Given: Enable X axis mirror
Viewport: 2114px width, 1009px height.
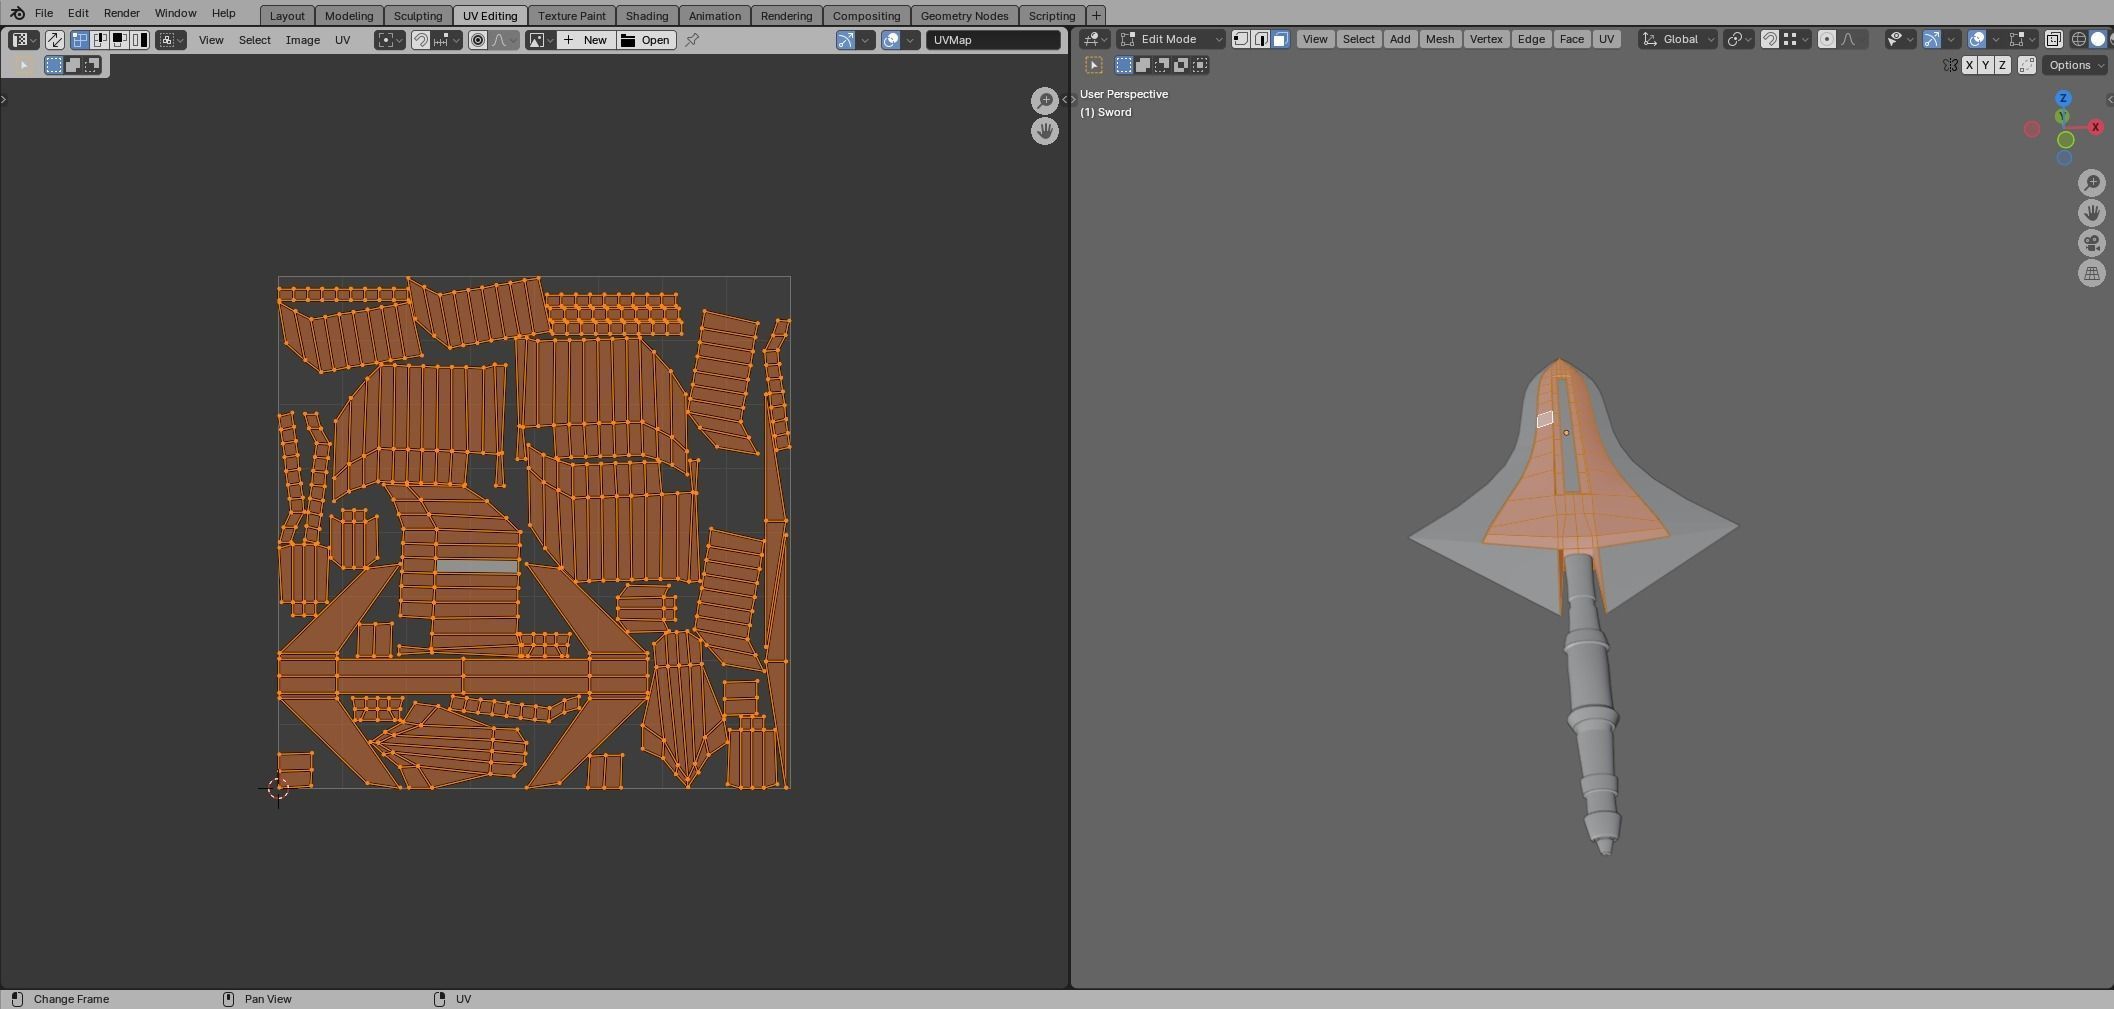Looking at the screenshot, I should coord(1969,65).
